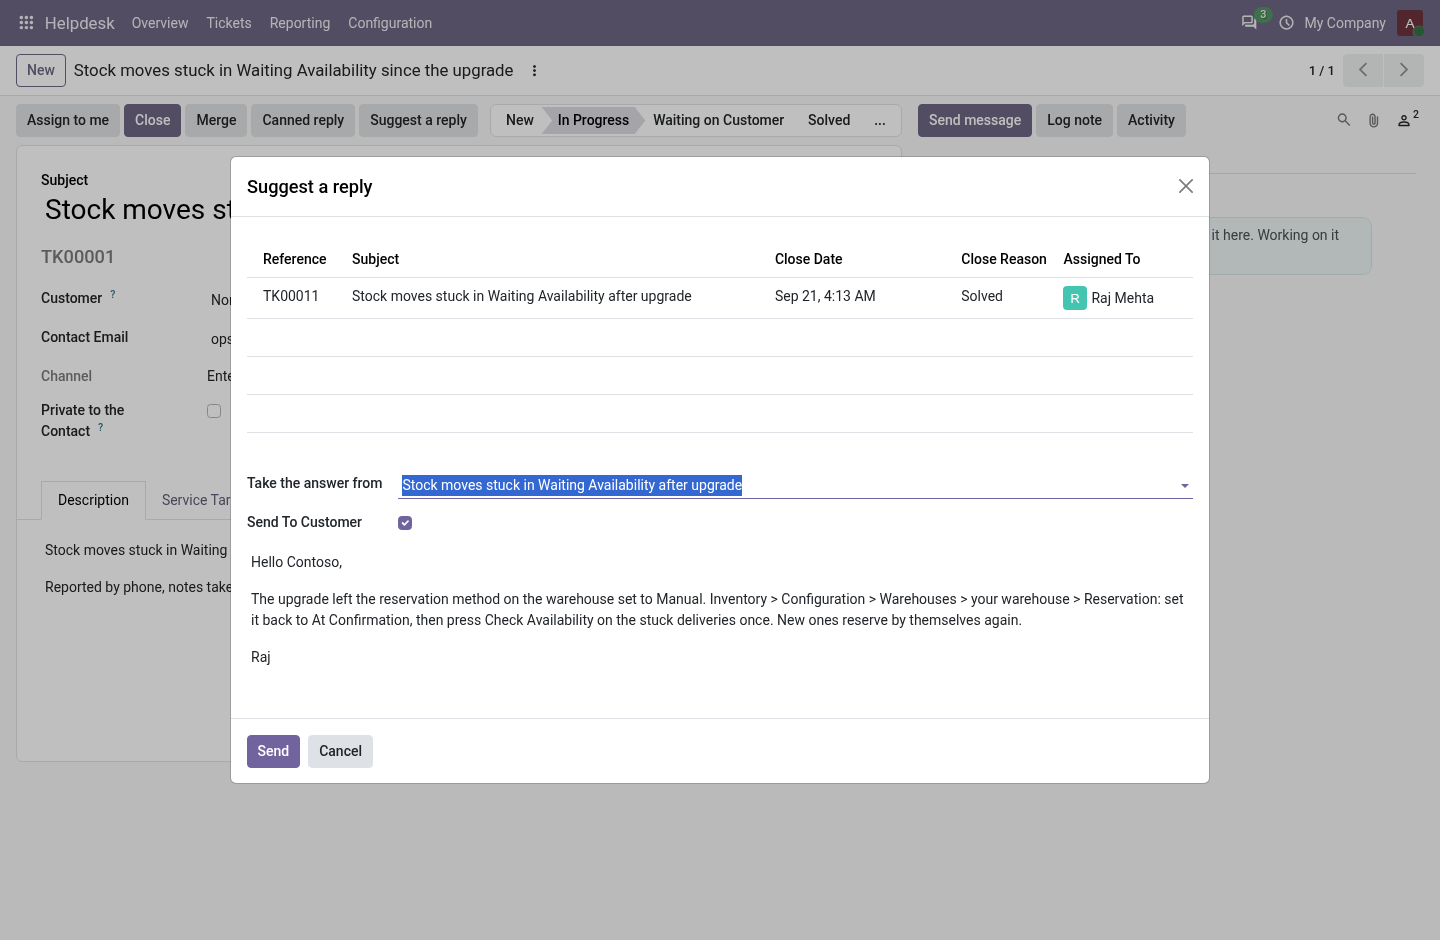Open the user avatar menu

[x=1410, y=23]
